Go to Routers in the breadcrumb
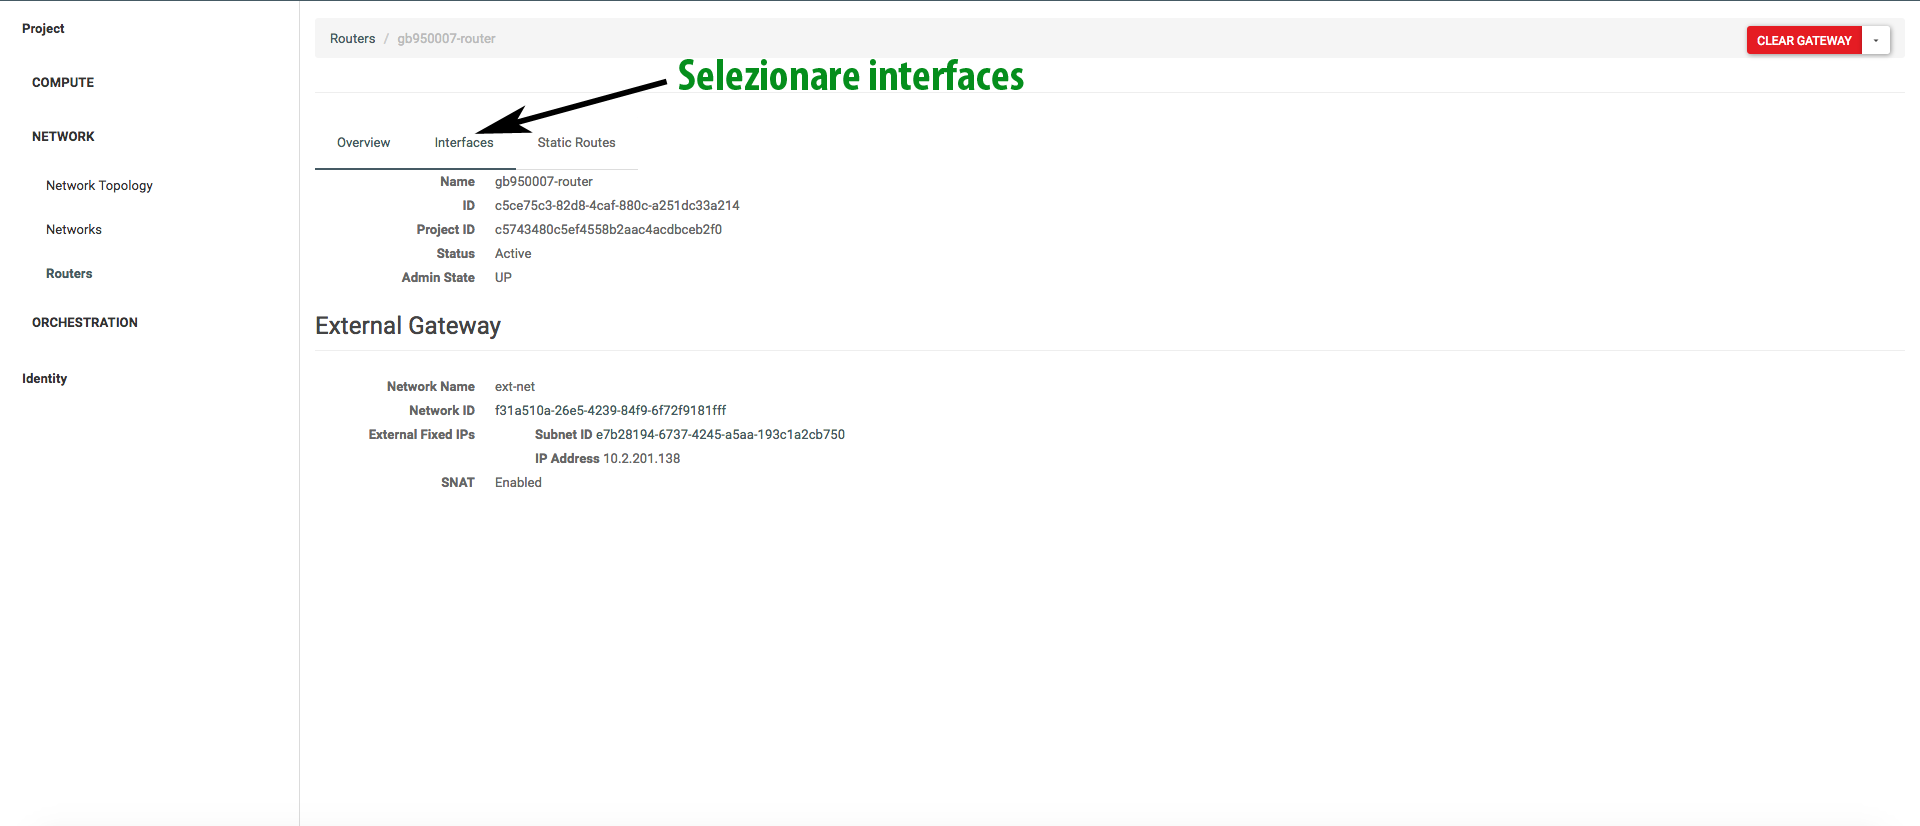 (352, 39)
